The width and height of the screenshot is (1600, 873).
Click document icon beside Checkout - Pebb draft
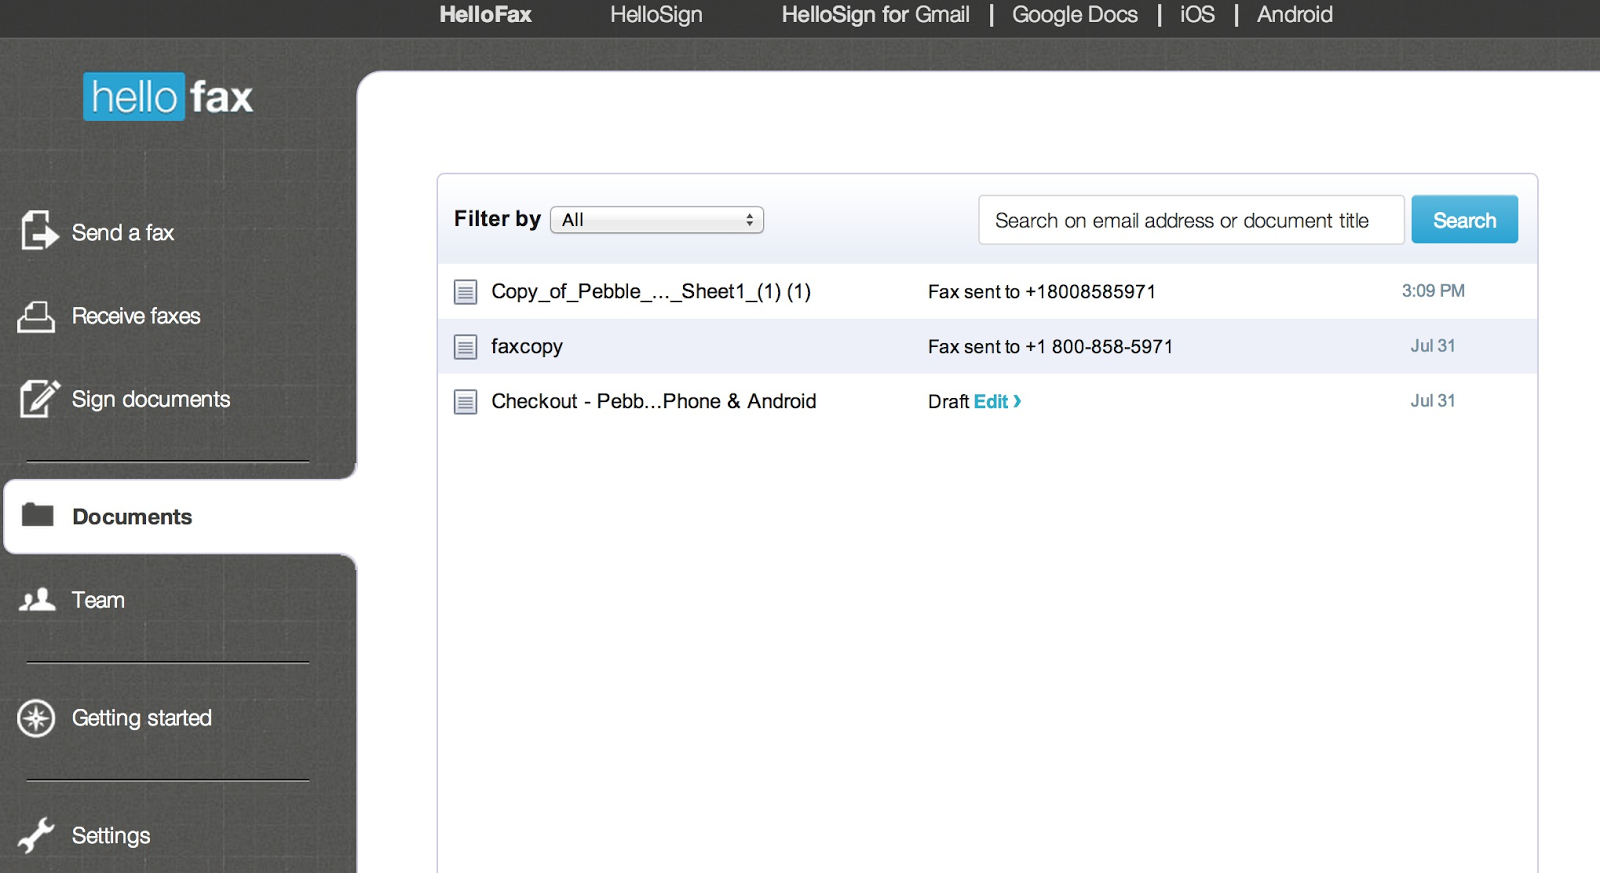click(465, 402)
